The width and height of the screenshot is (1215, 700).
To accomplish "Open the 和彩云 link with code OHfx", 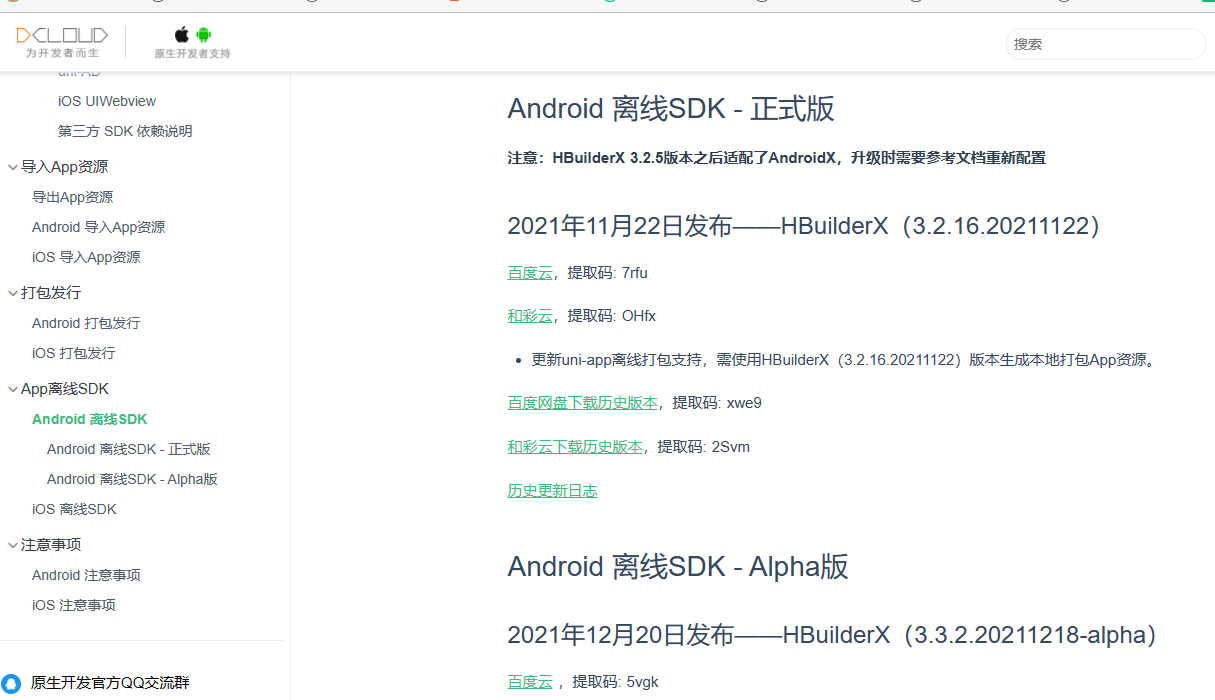I will [x=529, y=316].
